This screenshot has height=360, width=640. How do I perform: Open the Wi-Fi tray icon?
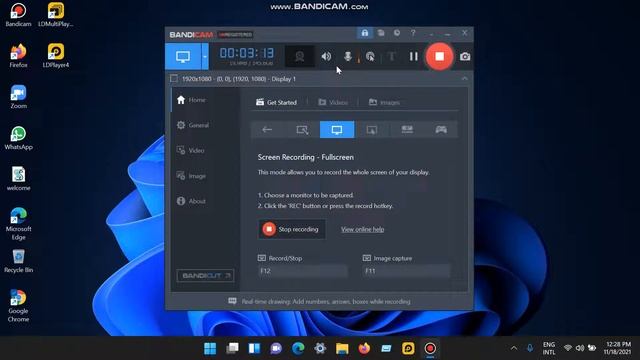click(x=568, y=348)
